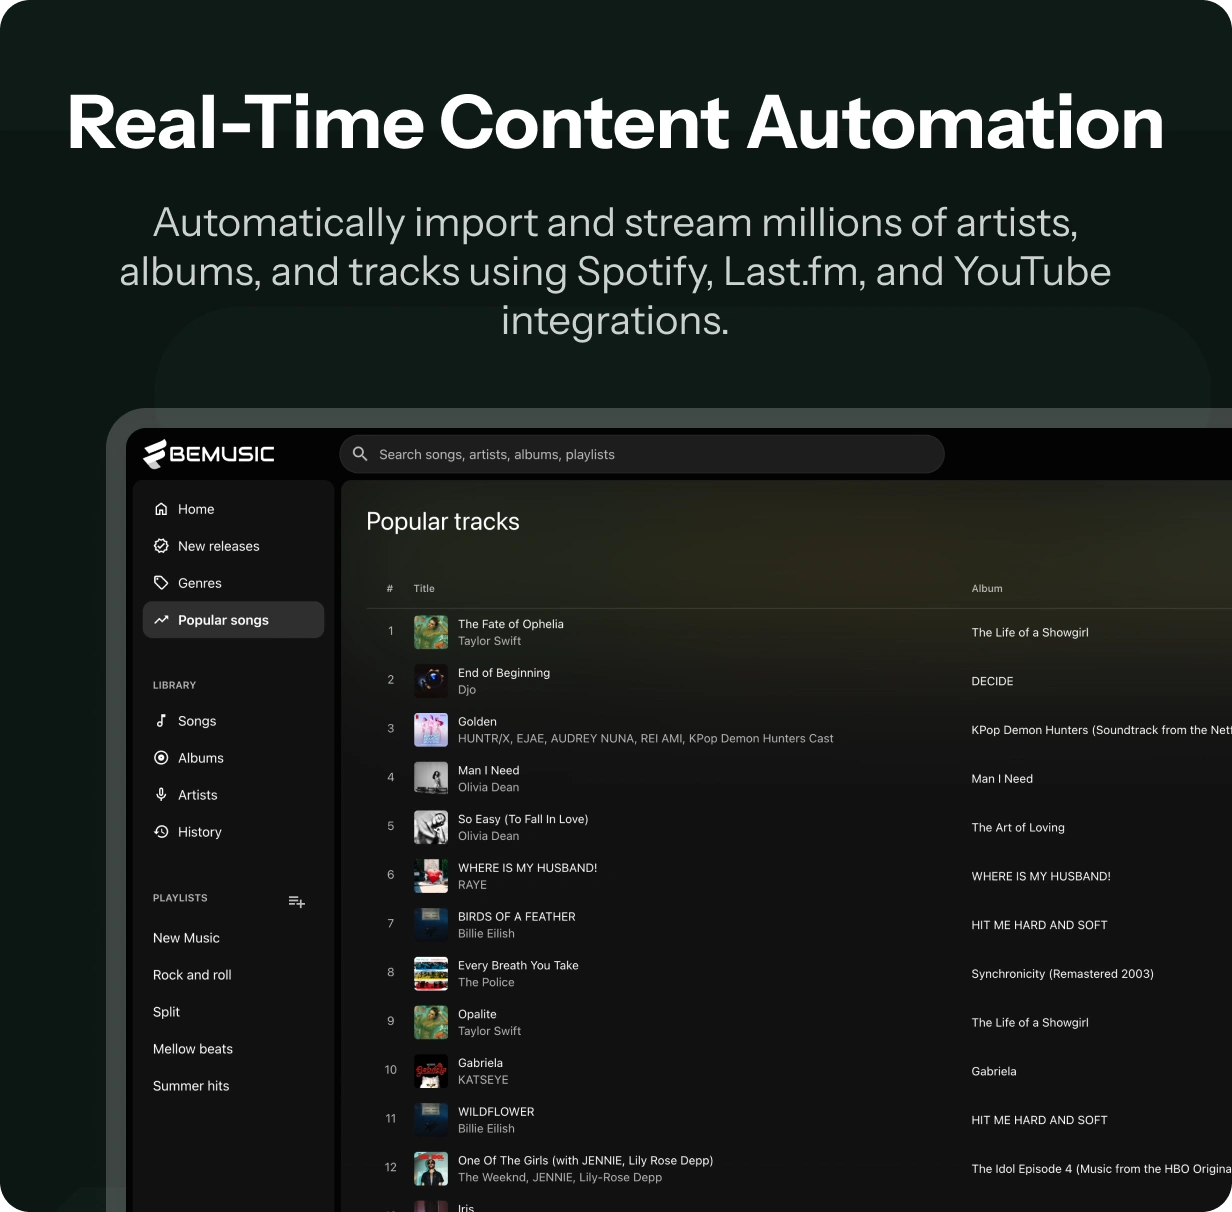Select the Popular songs trending-arrow icon

[161, 620]
